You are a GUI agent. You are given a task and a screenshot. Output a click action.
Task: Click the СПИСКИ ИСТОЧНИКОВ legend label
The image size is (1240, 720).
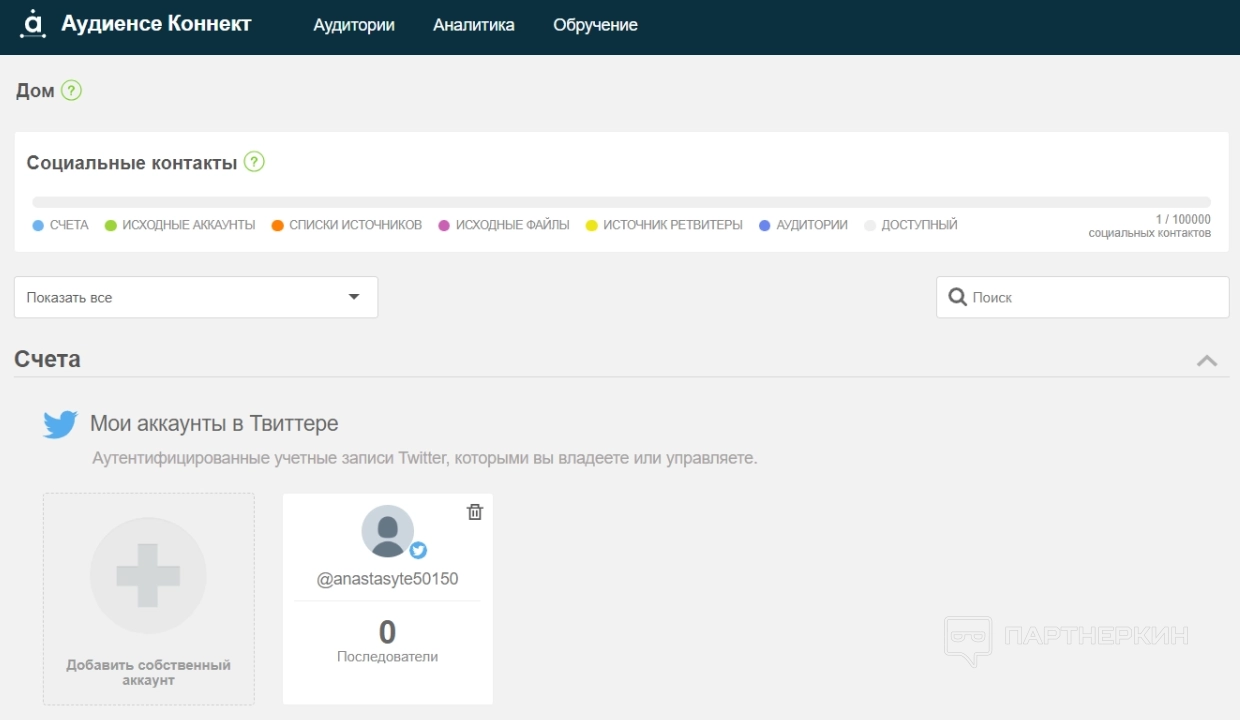(x=356, y=226)
